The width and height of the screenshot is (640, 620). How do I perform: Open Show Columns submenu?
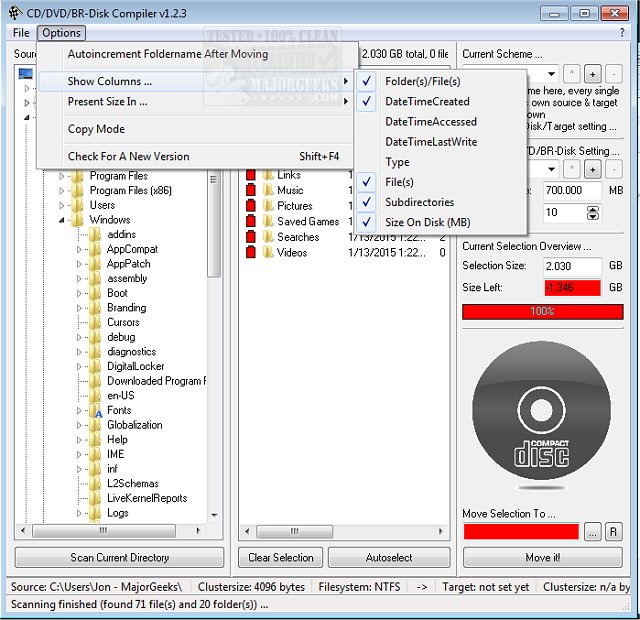pyautogui.click(x=196, y=81)
